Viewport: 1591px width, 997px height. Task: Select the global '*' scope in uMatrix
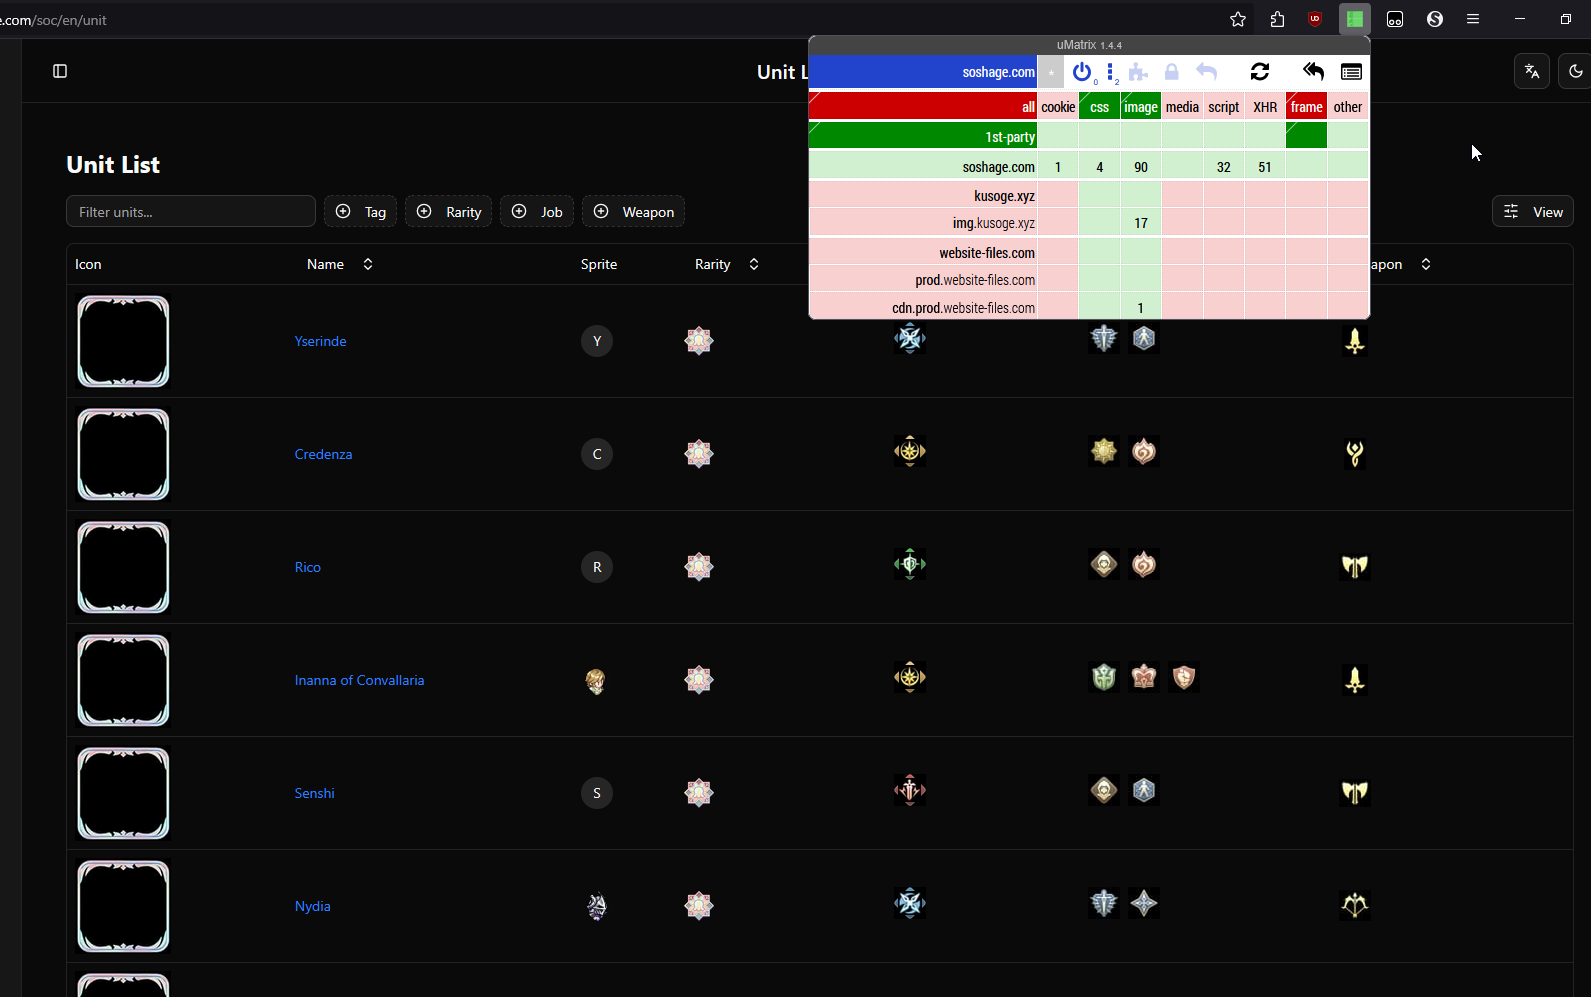click(x=1050, y=72)
